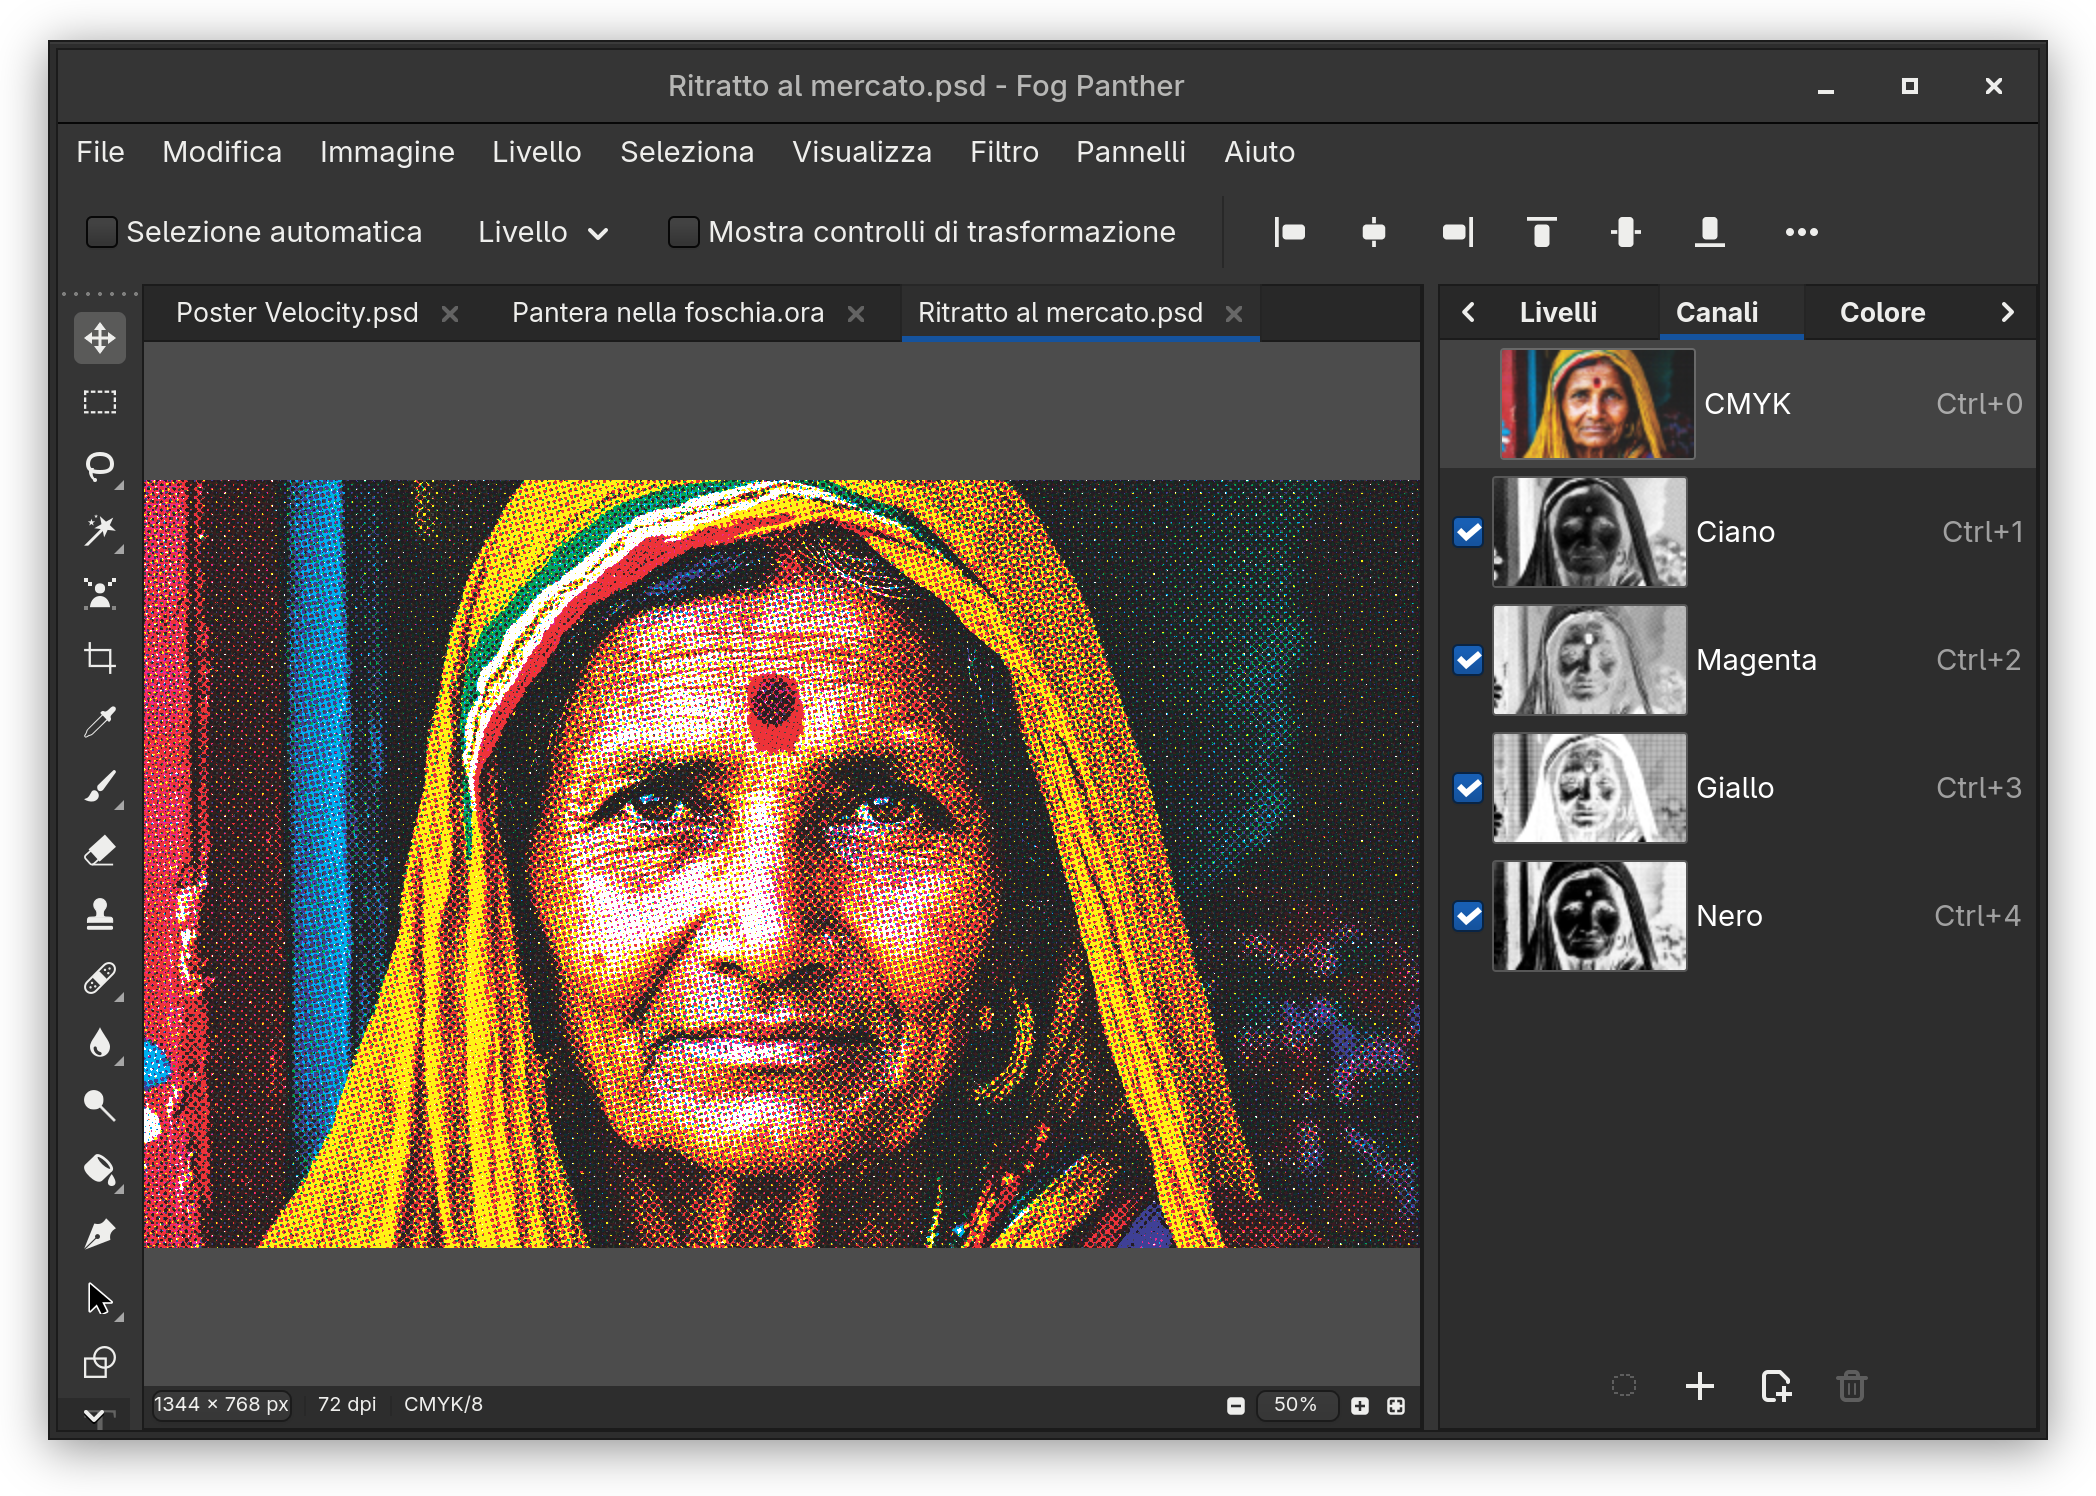The image size is (2096, 1496).
Task: Expand more toolbox tools chevron
Action: coord(96,1414)
